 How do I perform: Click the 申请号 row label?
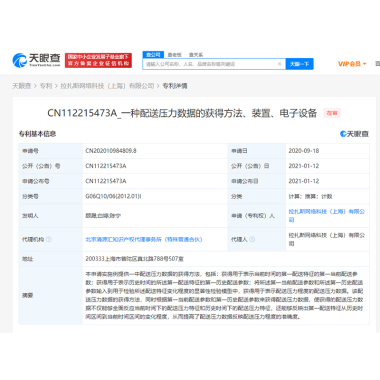[30, 151]
